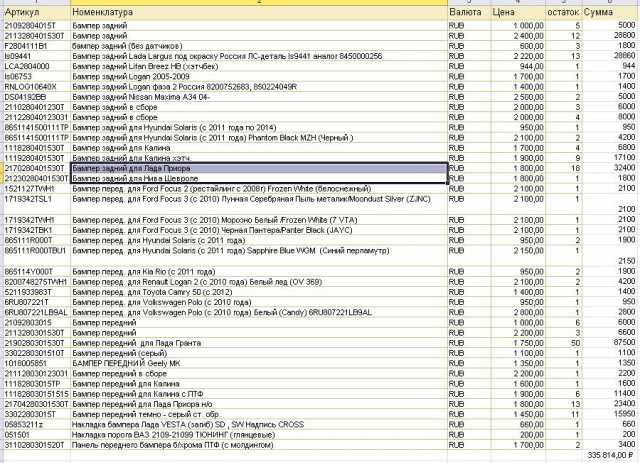Select Renault Logan 2 Белый лед cell
This screenshot has width=640, height=463.
coord(259,282)
